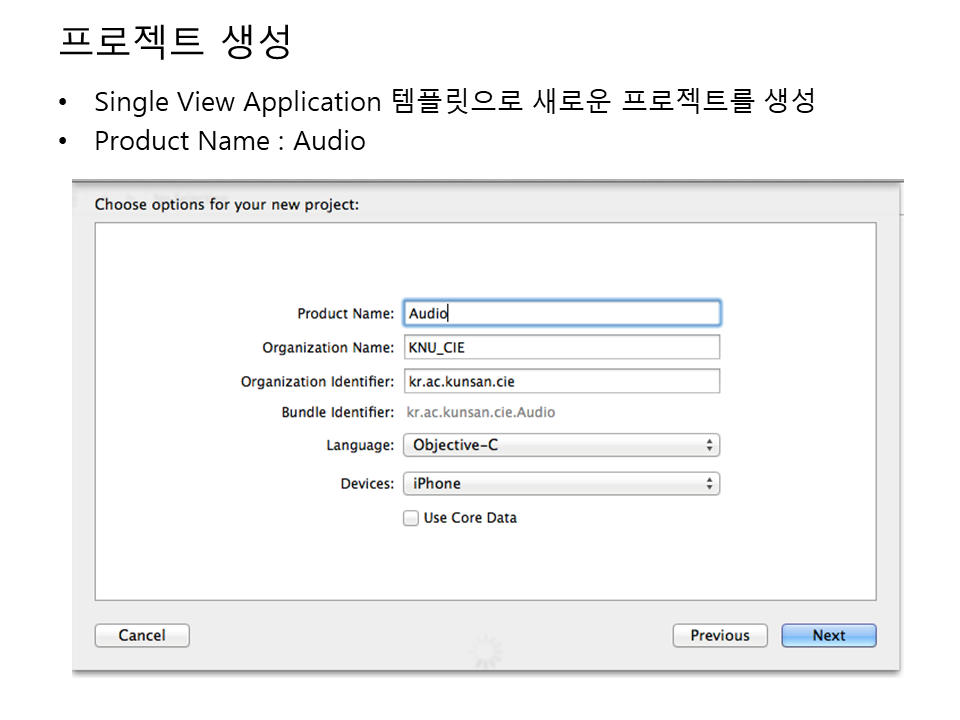
Task: Click the greyed Bundle Identifier value kr.ac.kunsan.cie.Audio
Action: click(x=481, y=412)
